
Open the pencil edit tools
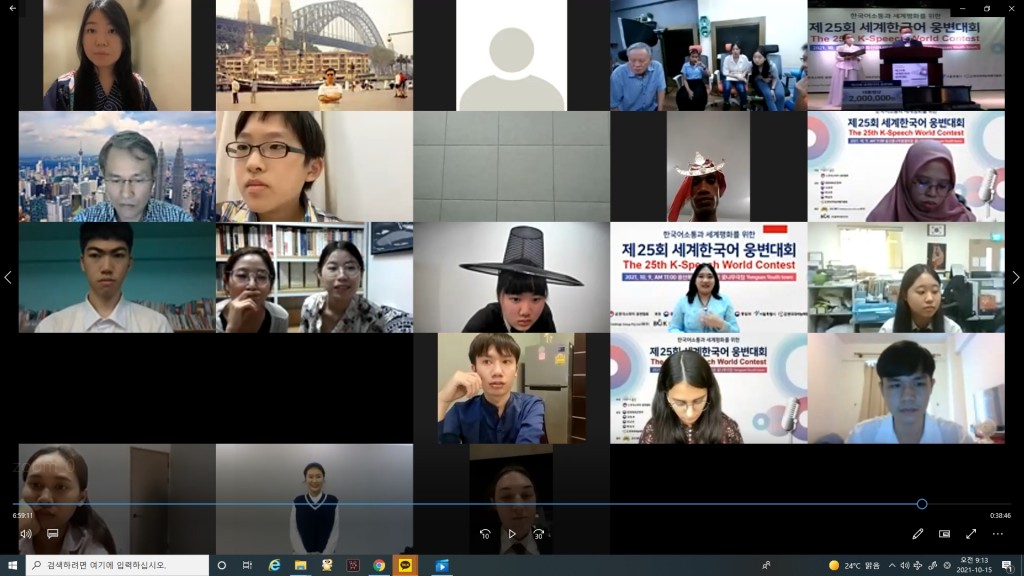coord(918,534)
